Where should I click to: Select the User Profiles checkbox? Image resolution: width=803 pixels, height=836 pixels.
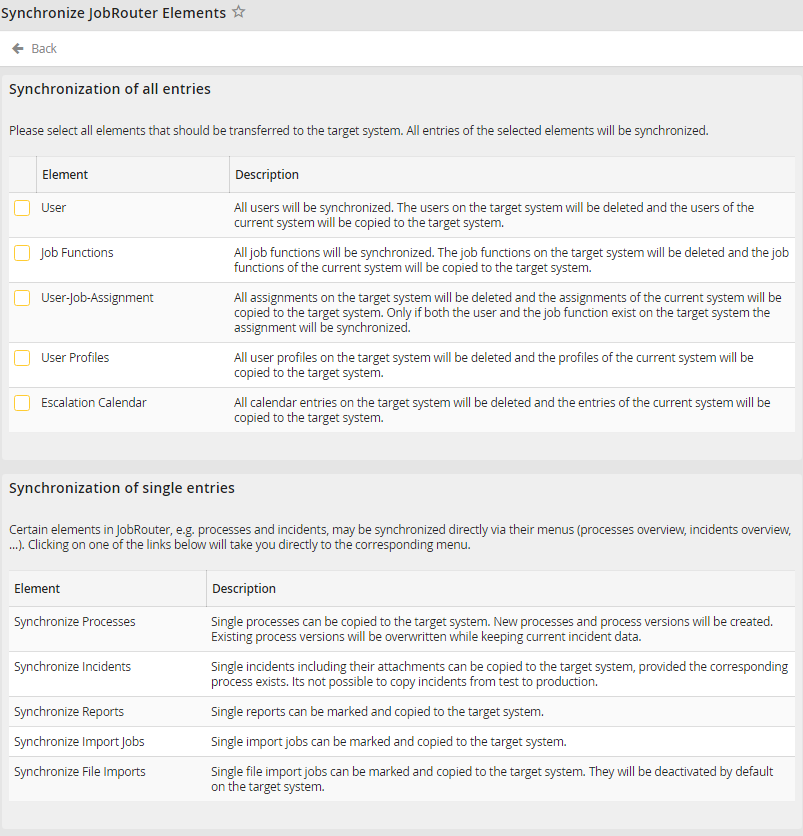coord(22,358)
